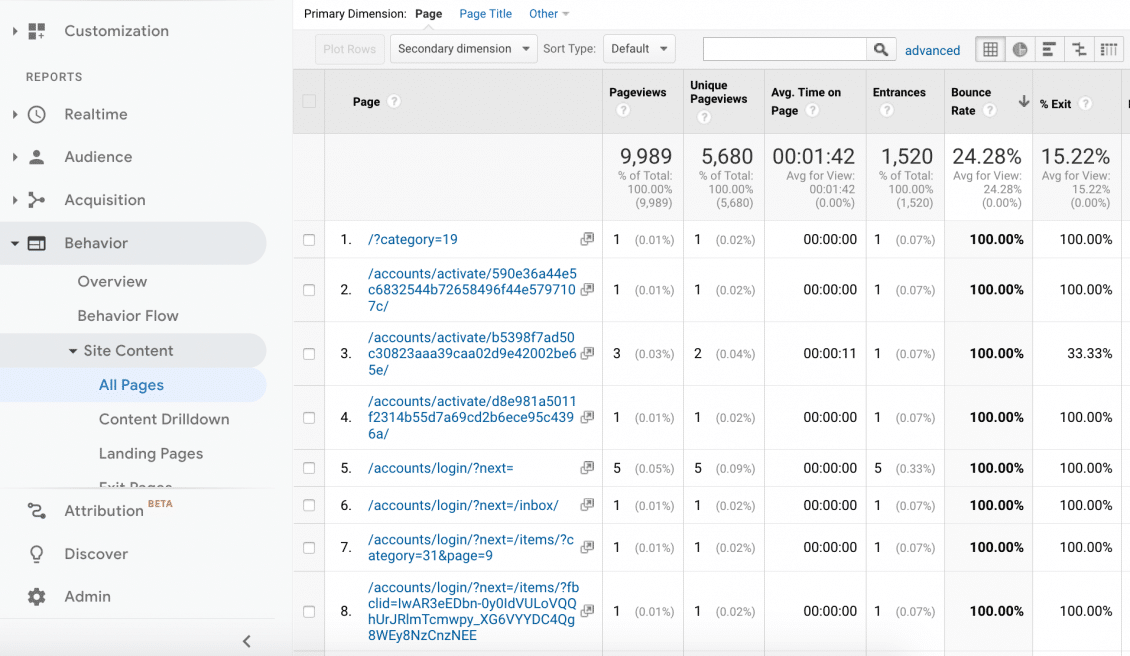The height and width of the screenshot is (656, 1130).
Task: Check the box for row 8 fbclid link
Action: click(x=309, y=612)
